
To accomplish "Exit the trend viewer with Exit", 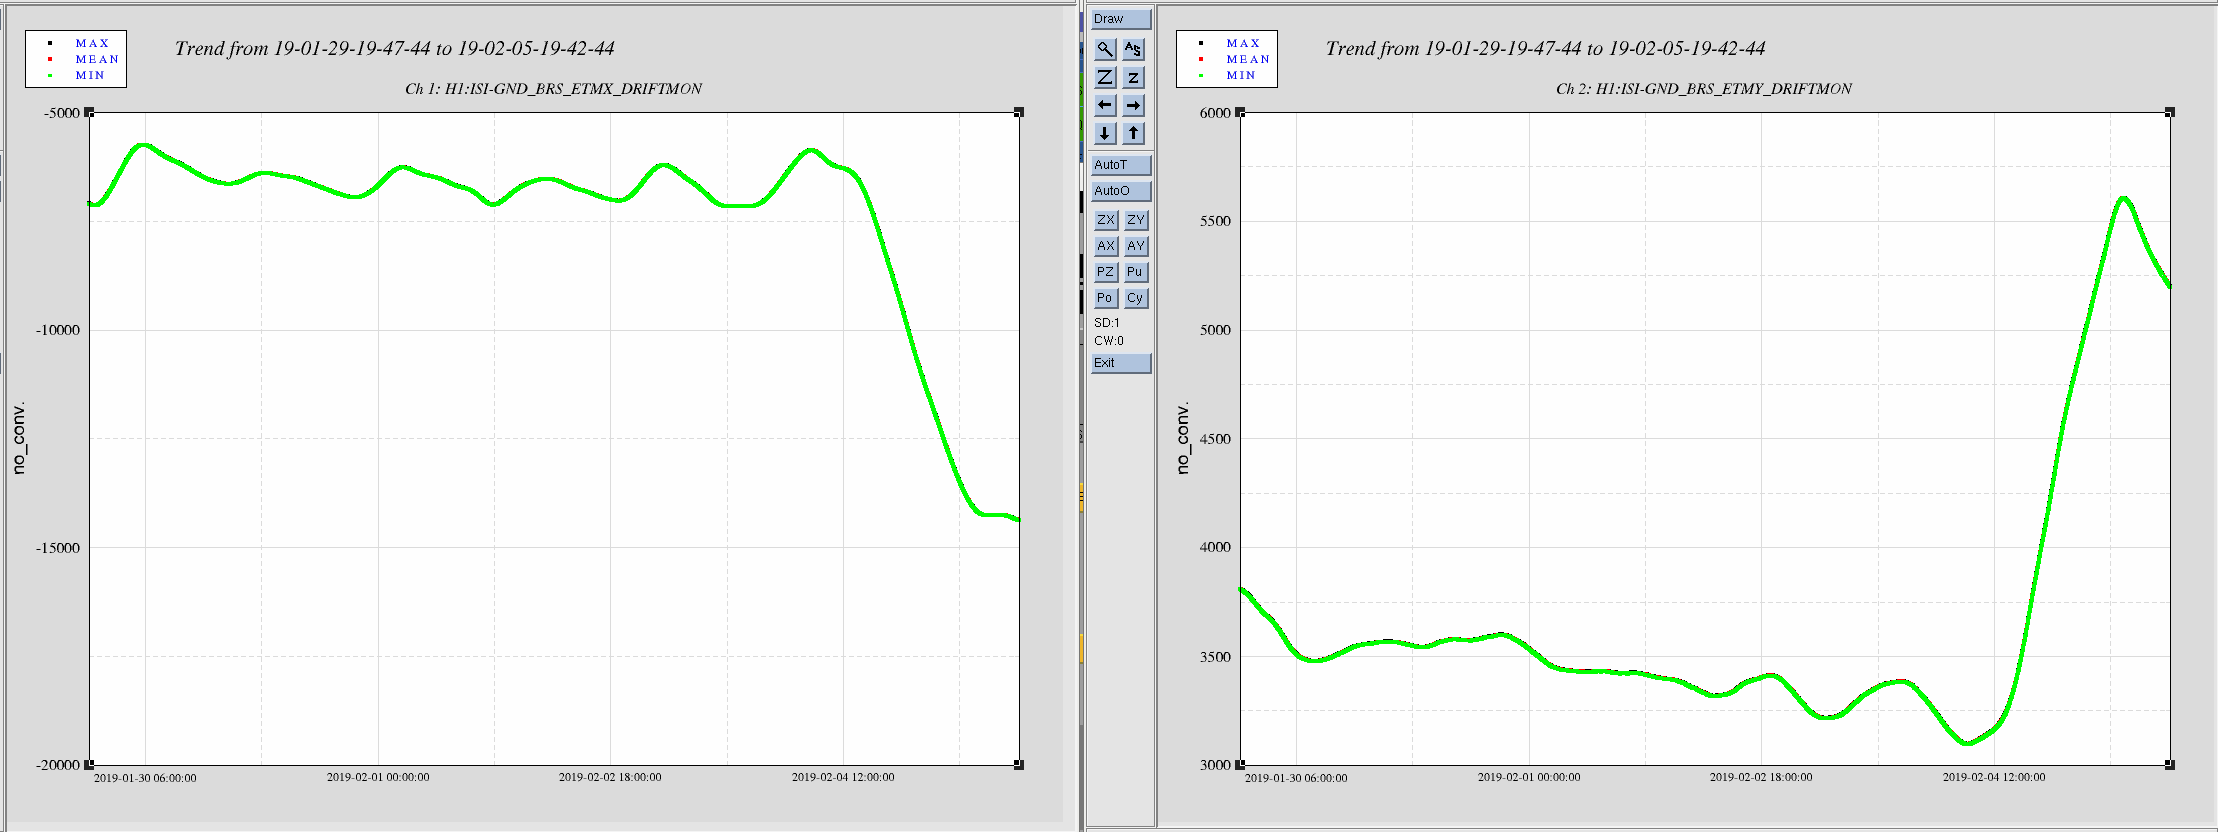I will [1120, 363].
